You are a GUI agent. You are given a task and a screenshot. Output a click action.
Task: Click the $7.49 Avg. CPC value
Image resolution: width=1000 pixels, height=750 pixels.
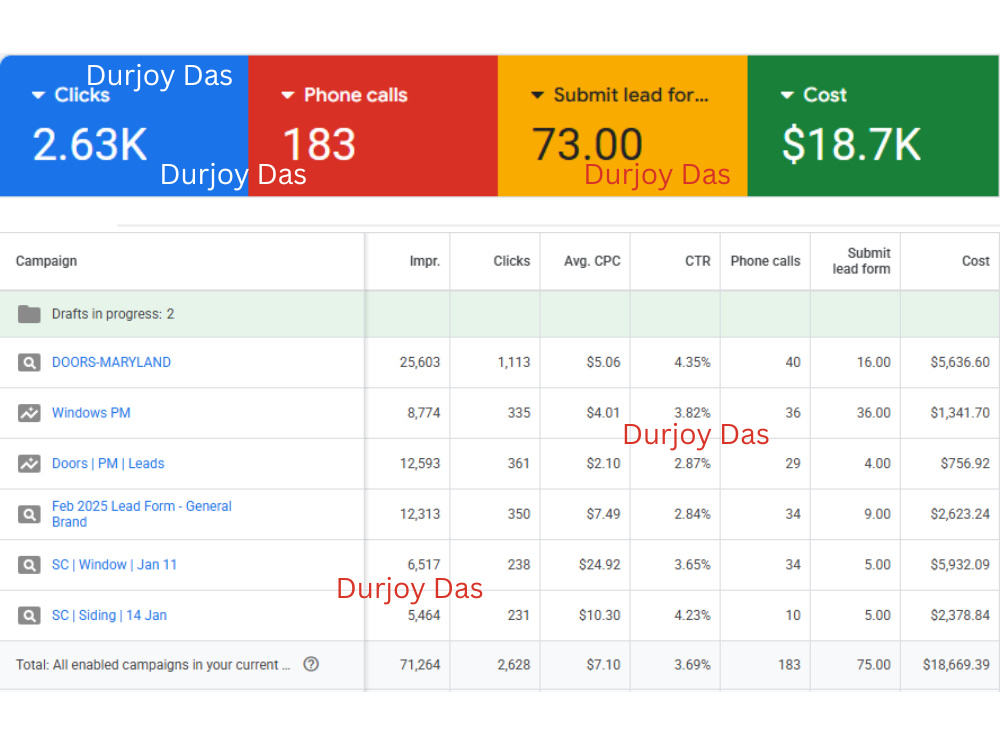(x=603, y=514)
